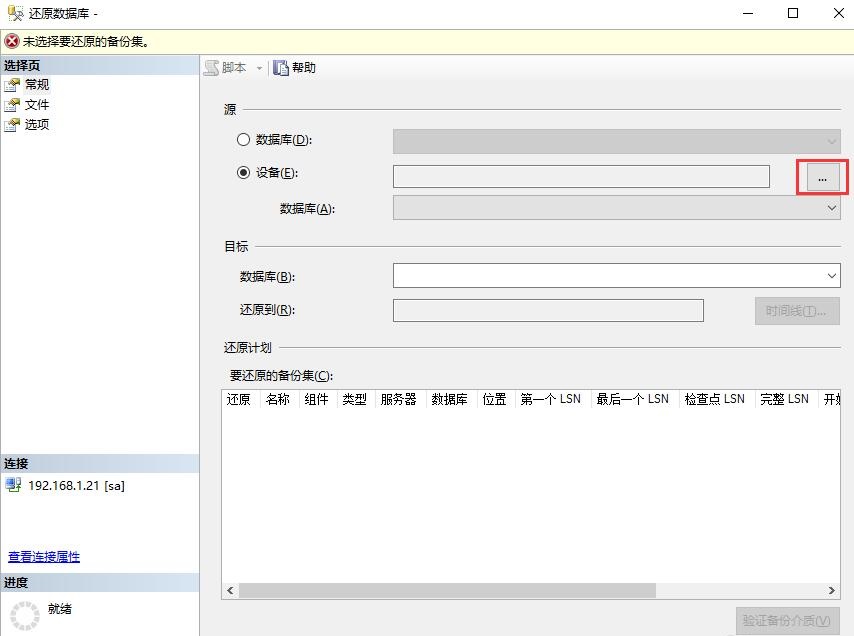This screenshot has width=854, height=636.
Task: Click the highlighted browse (...) device button
Action: tap(821, 176)
